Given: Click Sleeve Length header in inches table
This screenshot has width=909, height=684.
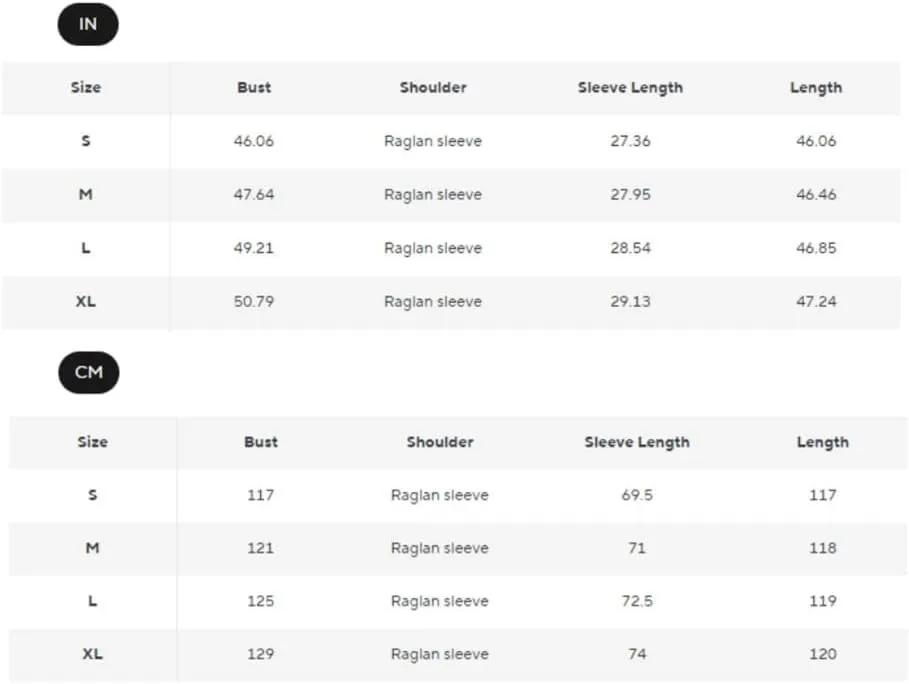Looking at the screenshot, I should [x=630, y=88].
